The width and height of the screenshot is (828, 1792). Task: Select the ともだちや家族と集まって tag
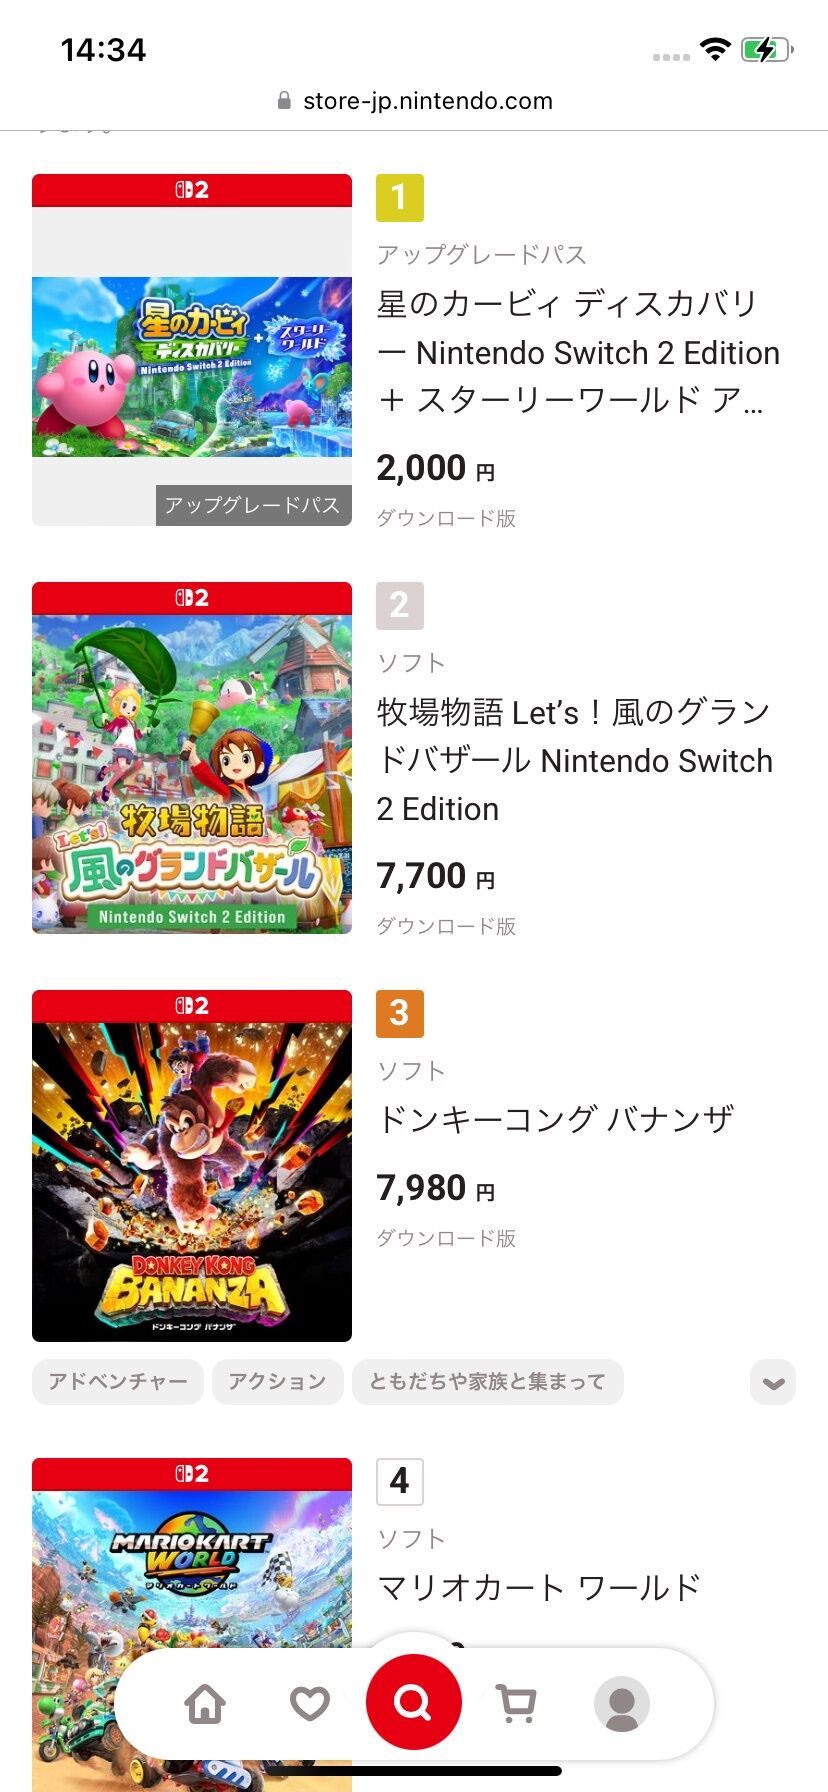coord(487,1382)
